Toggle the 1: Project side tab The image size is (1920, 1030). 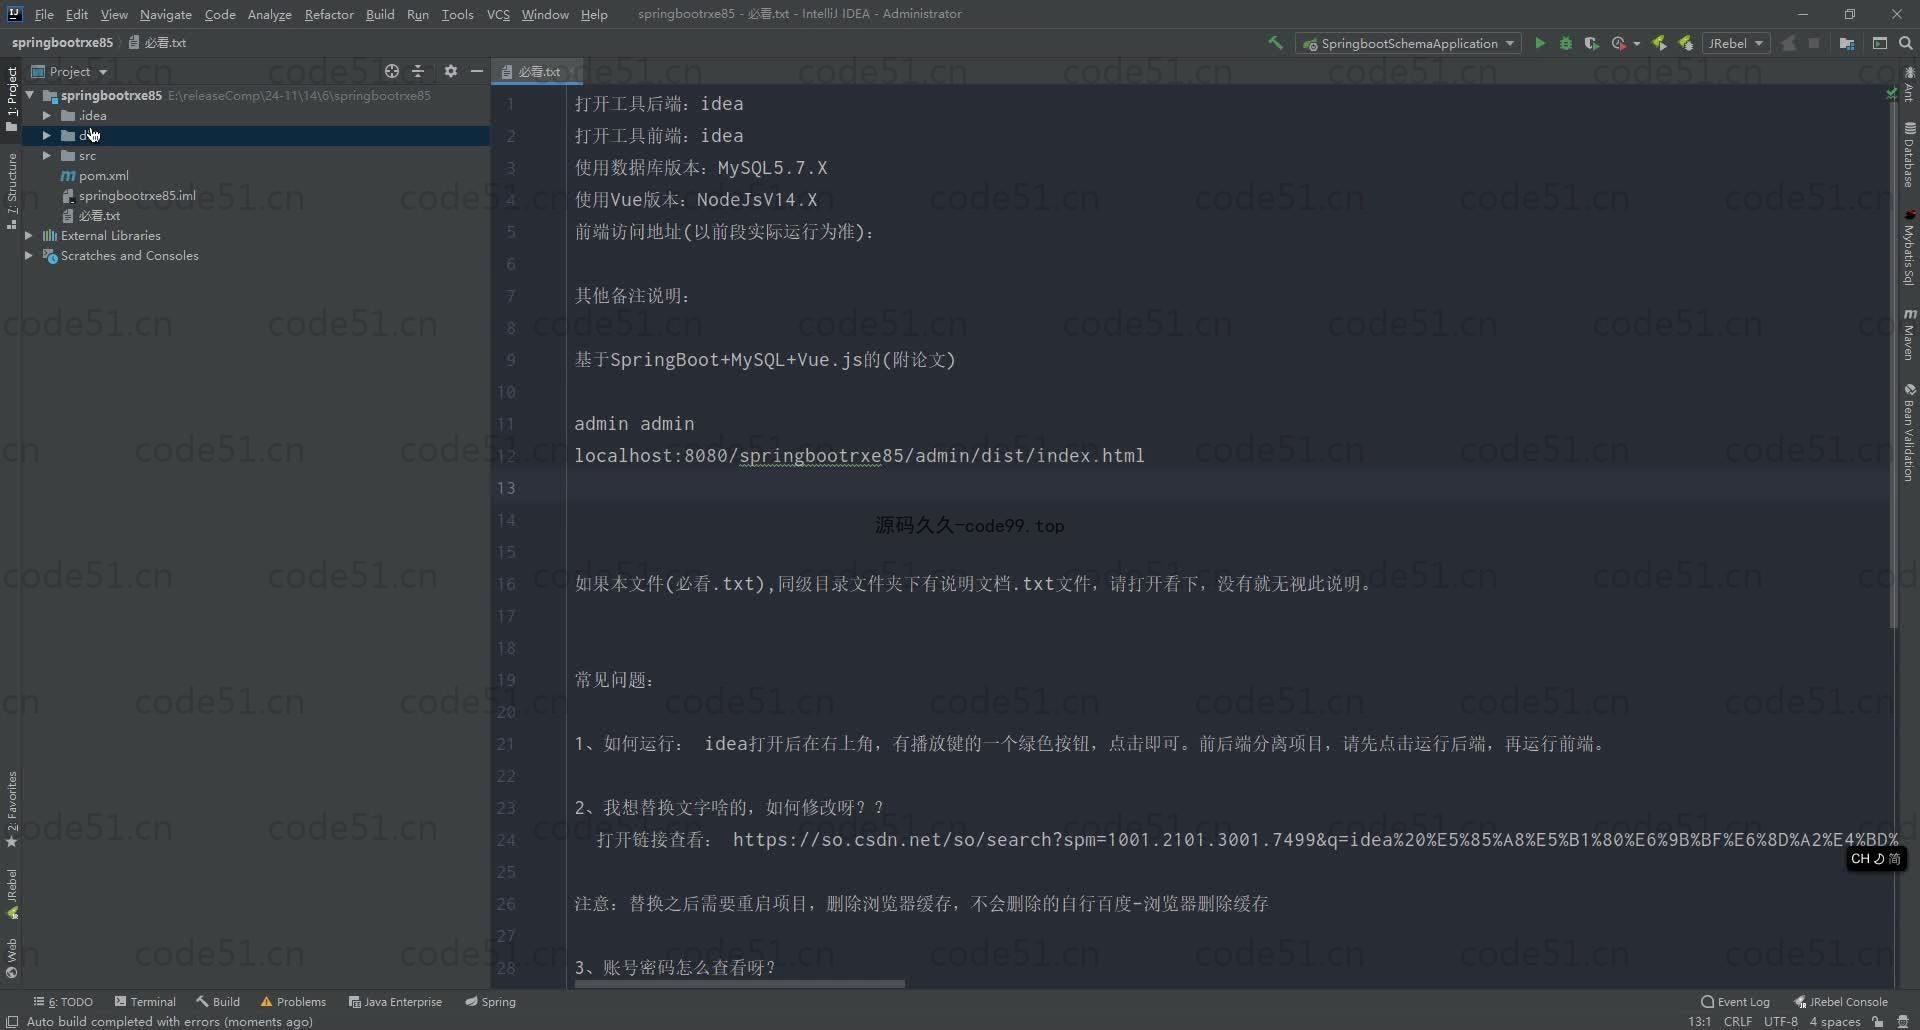click(x=12, y=99)
